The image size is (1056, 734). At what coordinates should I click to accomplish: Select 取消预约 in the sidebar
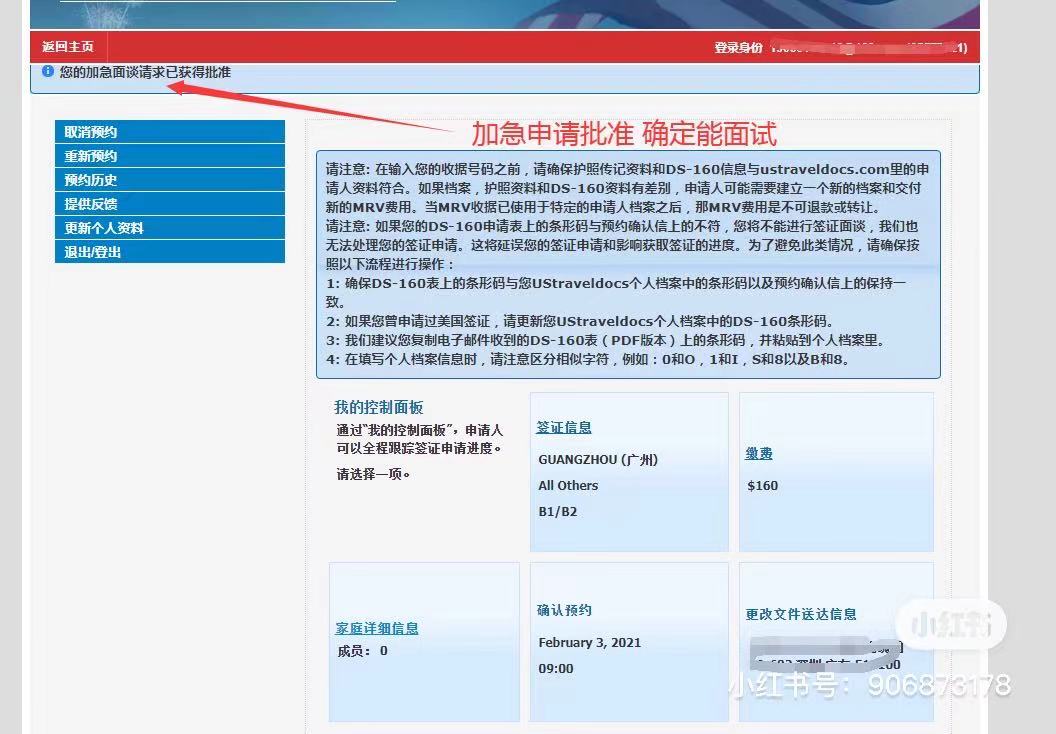(91, 132)
